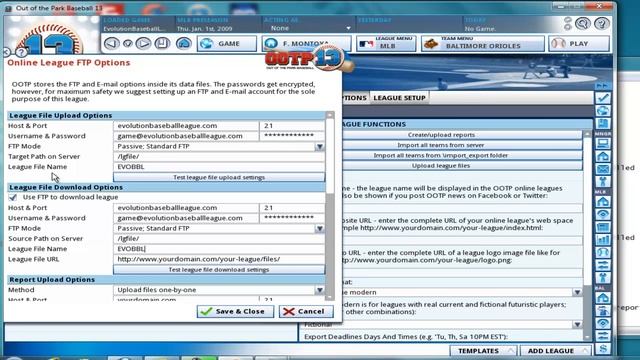
Task: Click the checkmark icon in right sidebar
Action: click(603, 98)
